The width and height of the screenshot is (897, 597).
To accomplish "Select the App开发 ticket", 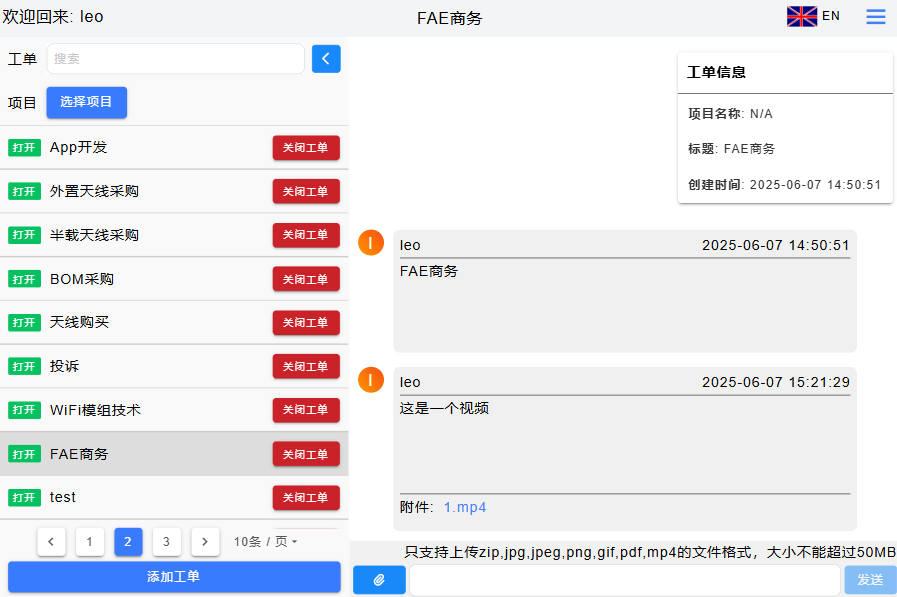I will click(78, 147).
